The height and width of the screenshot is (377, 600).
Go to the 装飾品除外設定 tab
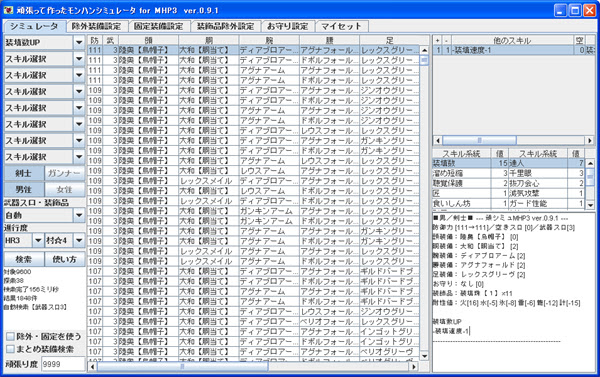click(x=225, y=26)
